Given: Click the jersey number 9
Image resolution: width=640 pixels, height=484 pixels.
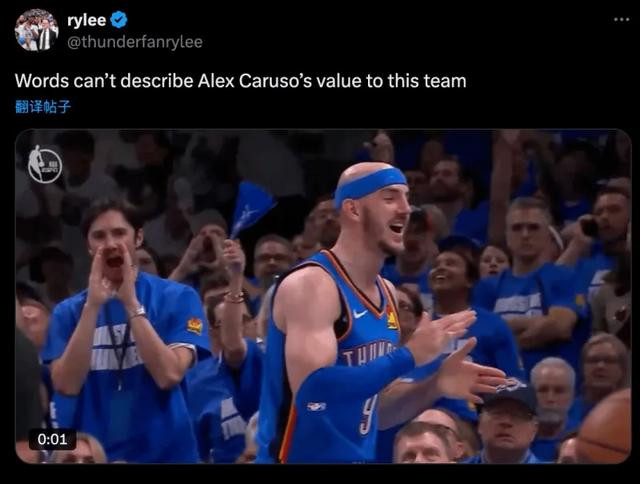Looking at the screenshot, I should tap(367, 413).
